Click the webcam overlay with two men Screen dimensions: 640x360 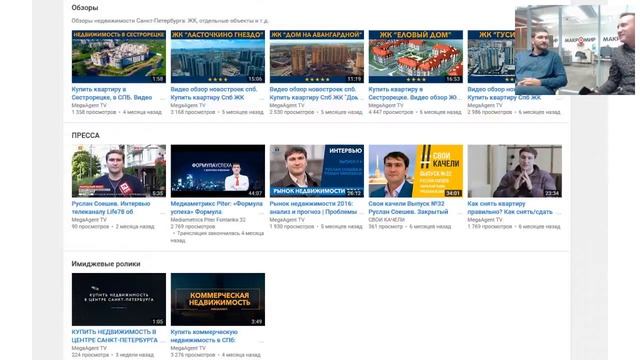[x=575, y=50]
